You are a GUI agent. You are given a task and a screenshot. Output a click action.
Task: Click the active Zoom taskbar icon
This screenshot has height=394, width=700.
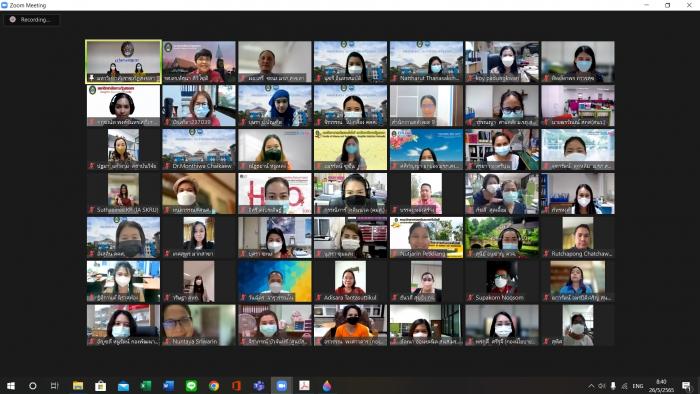tap(282, 386)
